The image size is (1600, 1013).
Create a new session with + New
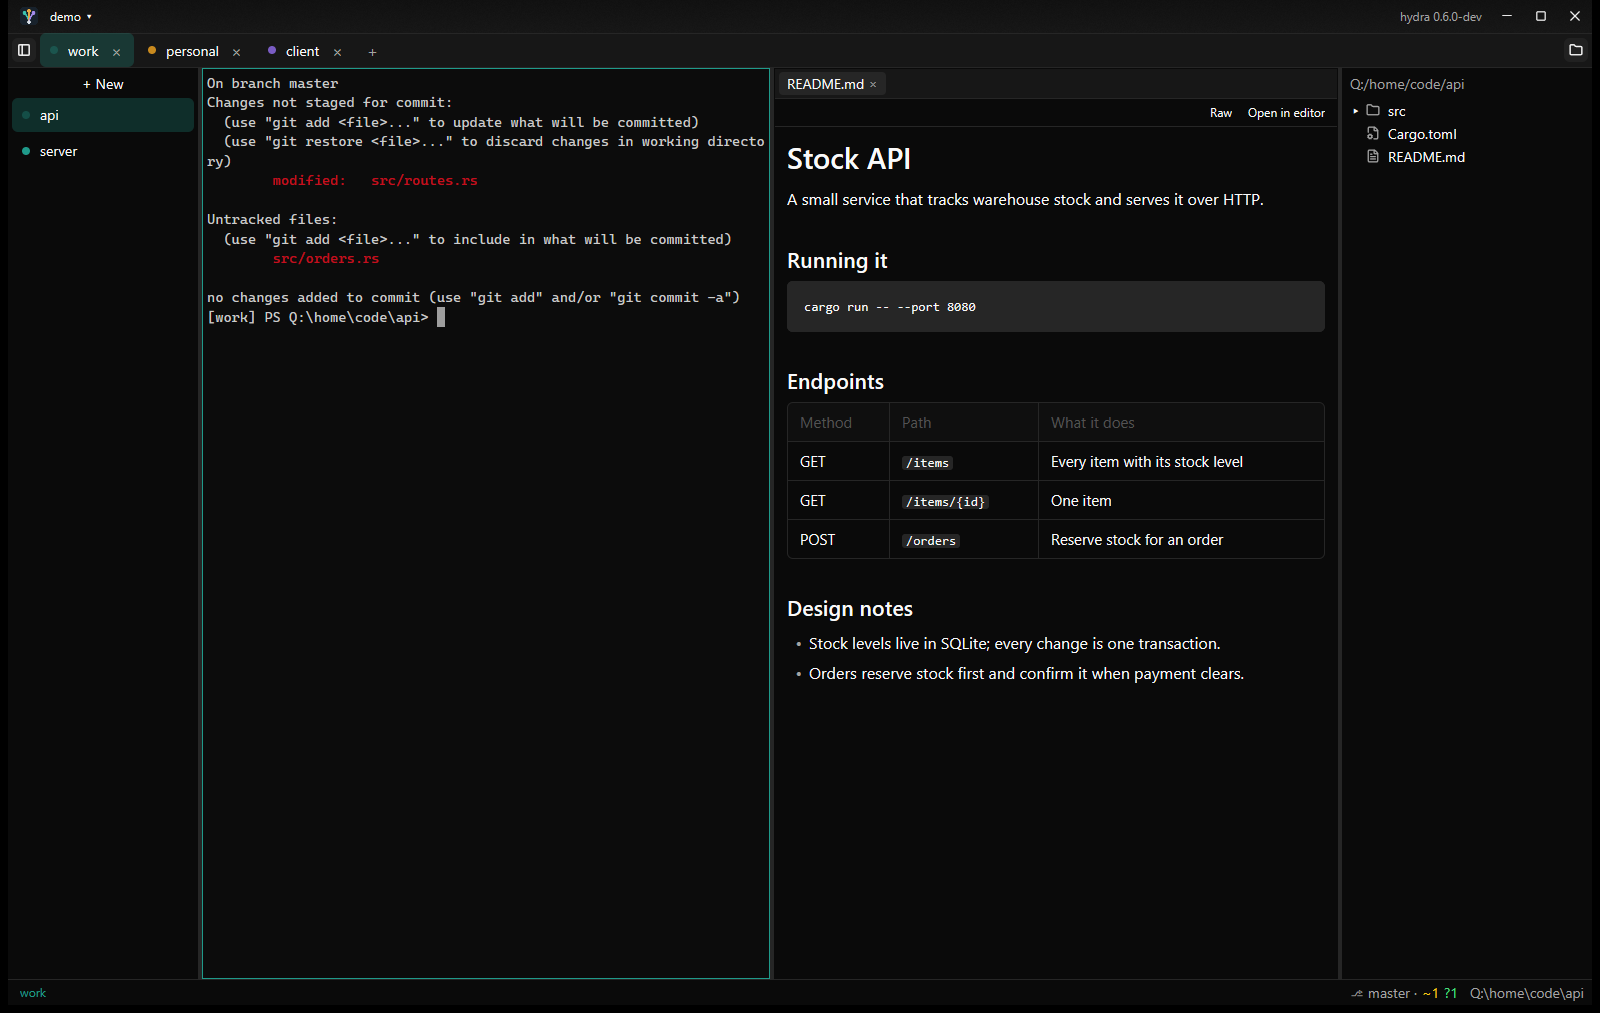[103, 84]
